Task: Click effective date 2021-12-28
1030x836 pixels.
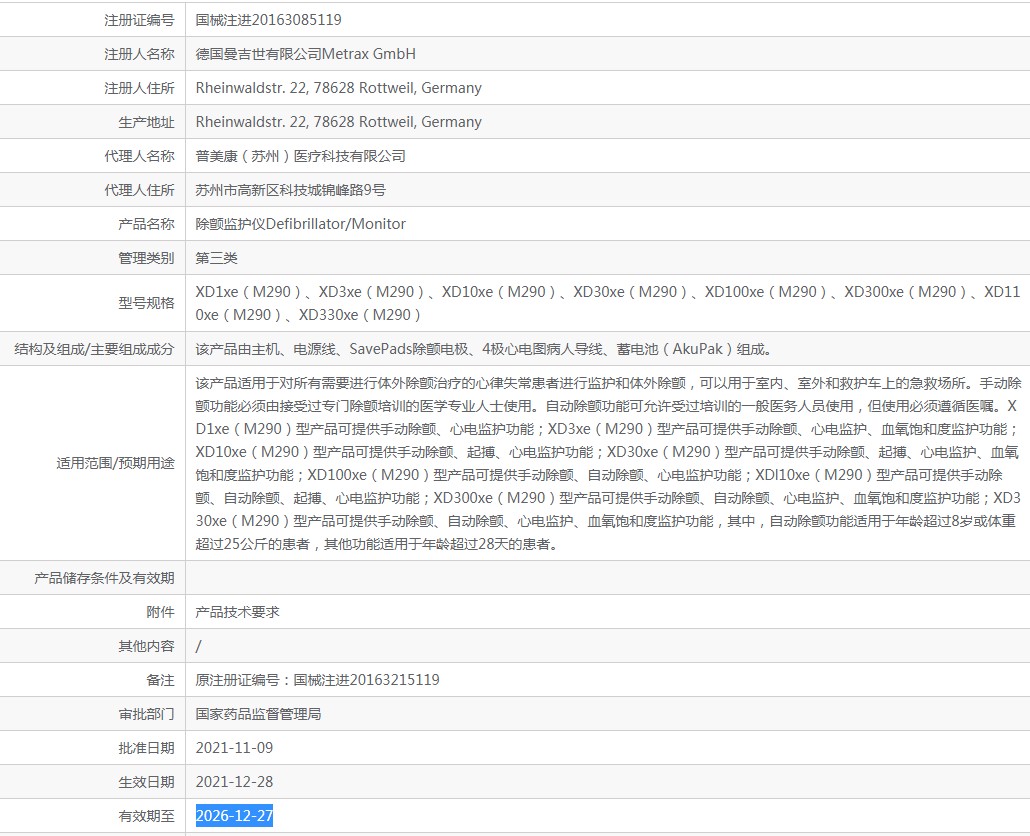Action: pyautogui.click(x=235, y=782)
